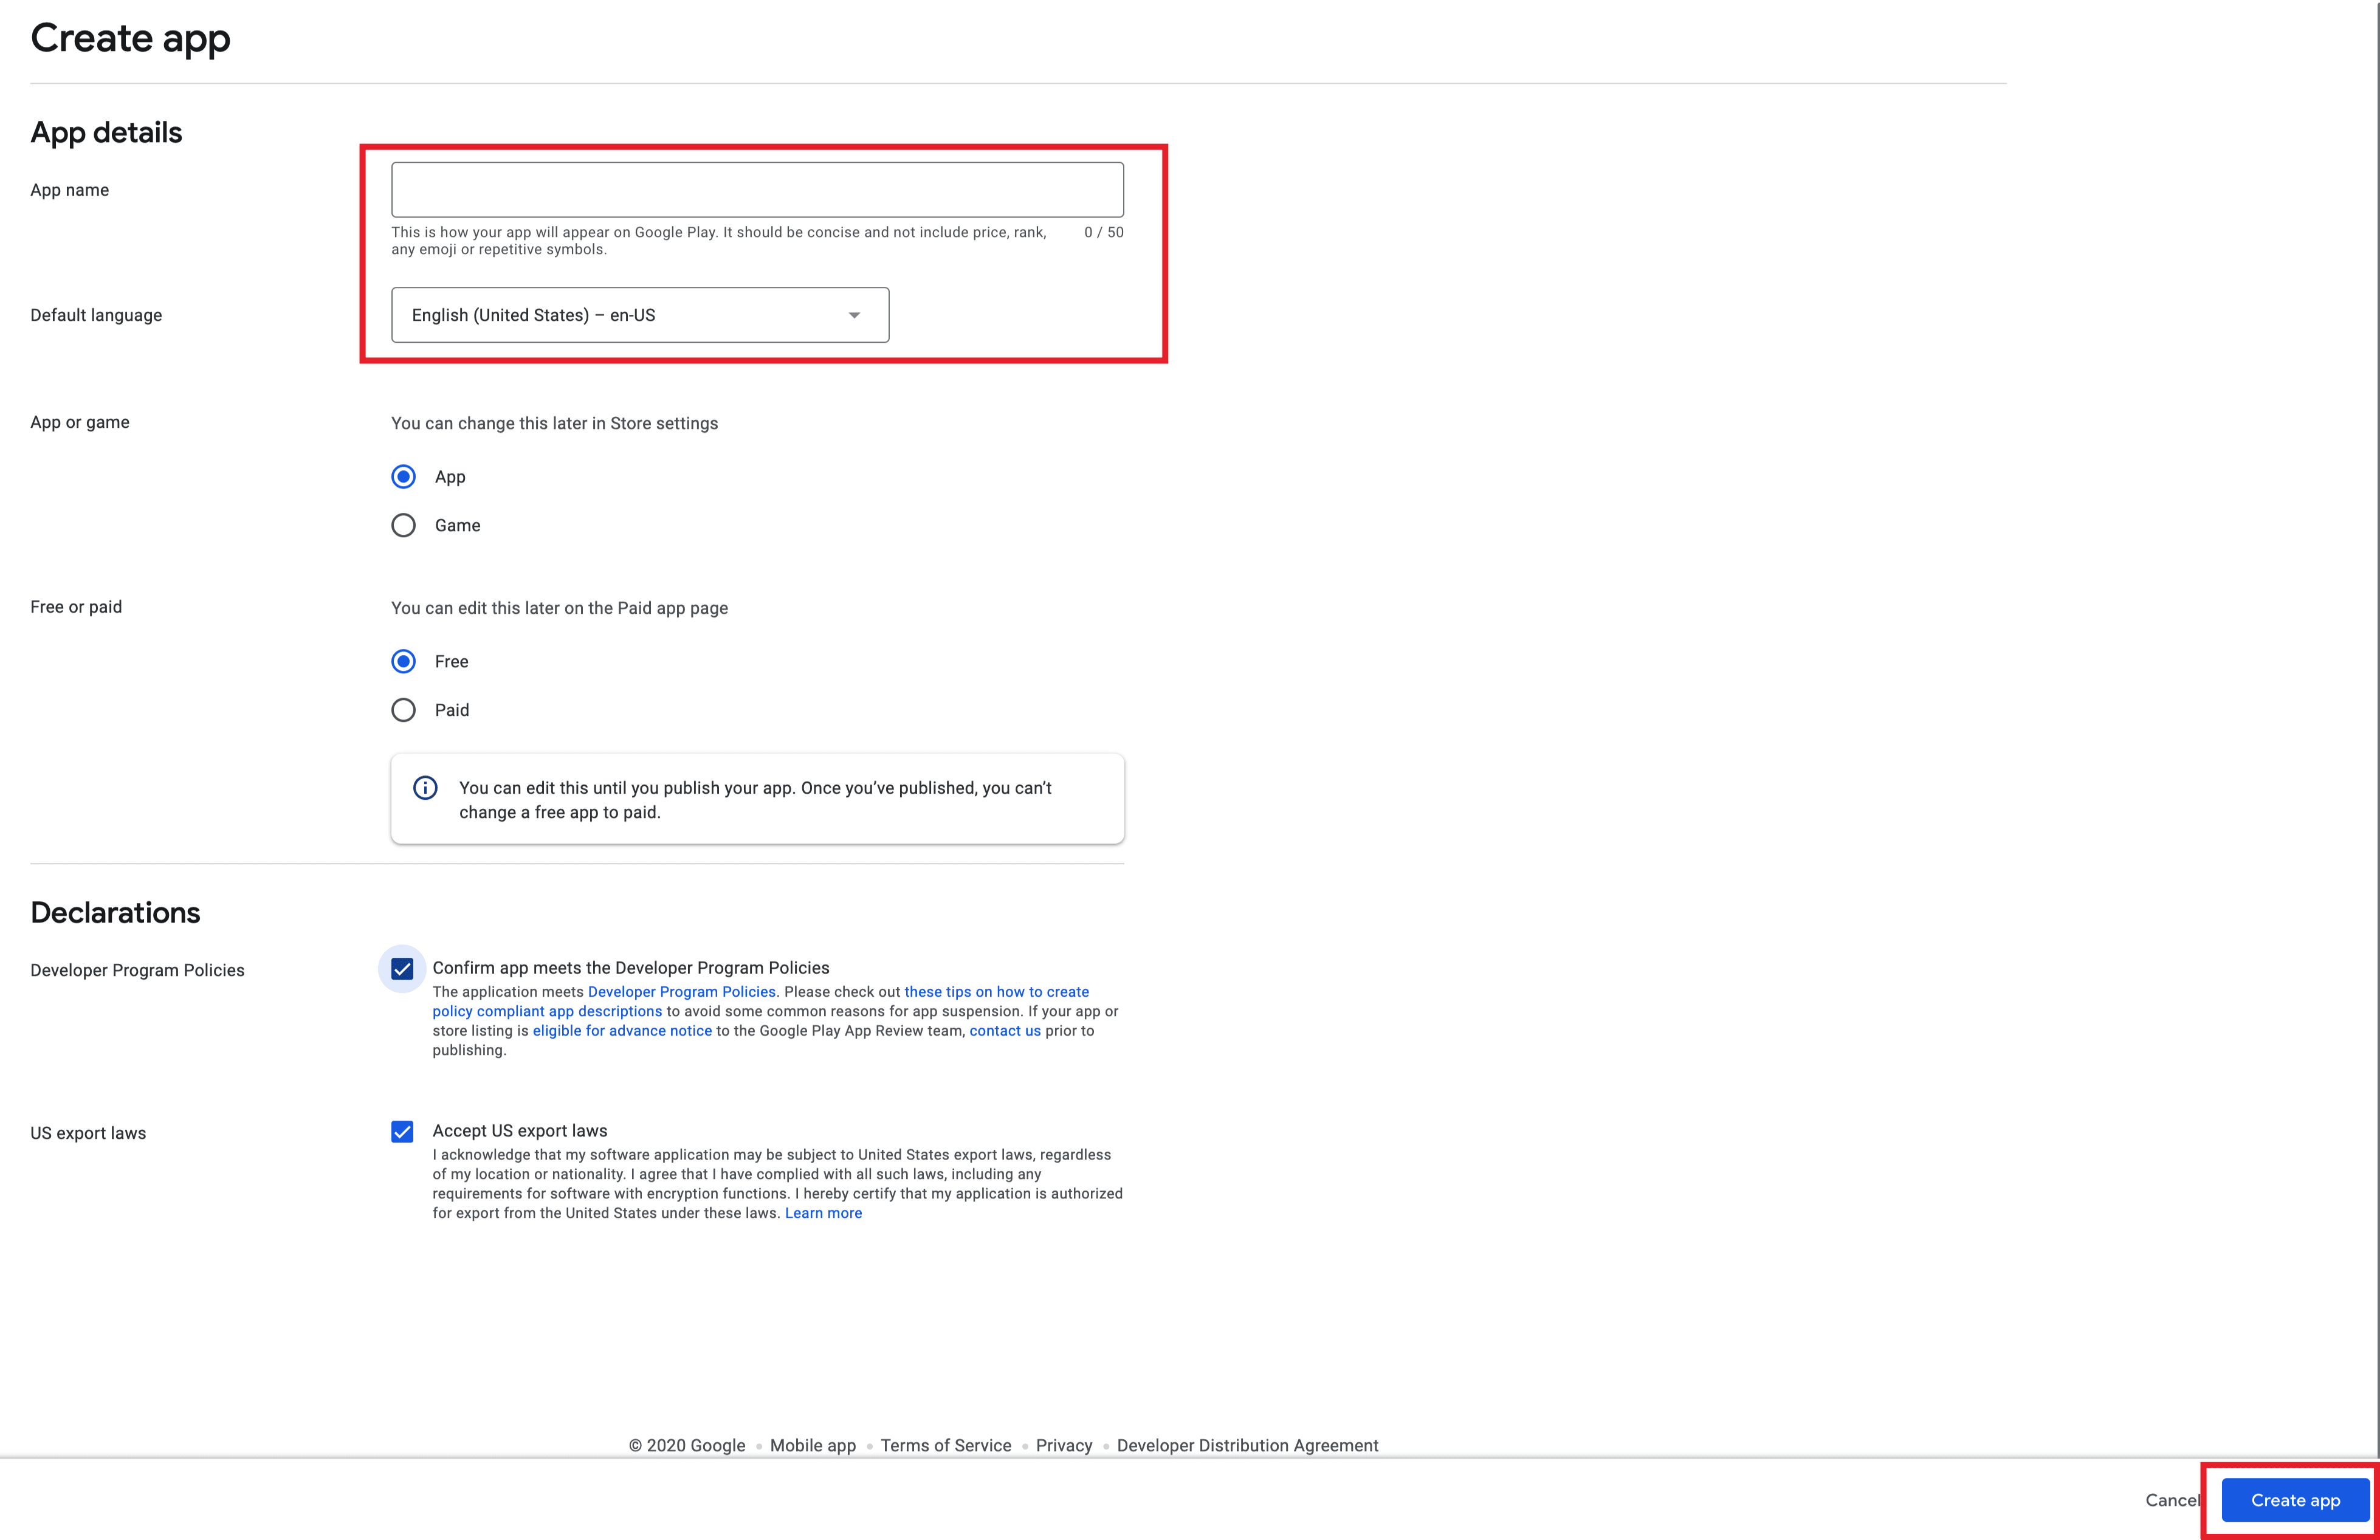Image resolution: width=2380 pixels, height=1540 pixels.
Task: Choose Game as the app type
Action: [403, 525]
